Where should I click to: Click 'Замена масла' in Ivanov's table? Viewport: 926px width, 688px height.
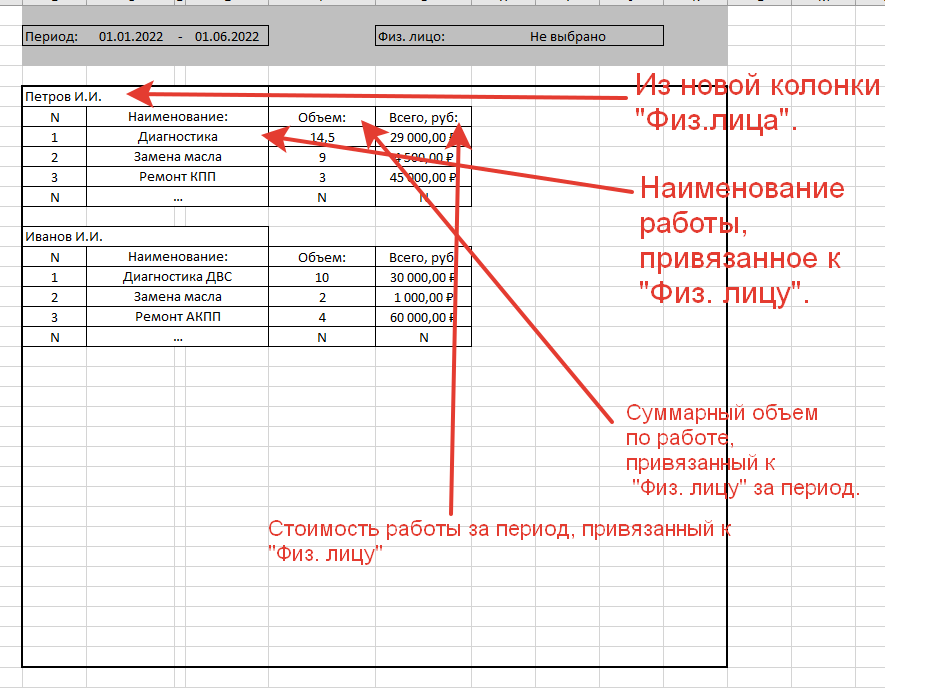click(x=177, y=297)
